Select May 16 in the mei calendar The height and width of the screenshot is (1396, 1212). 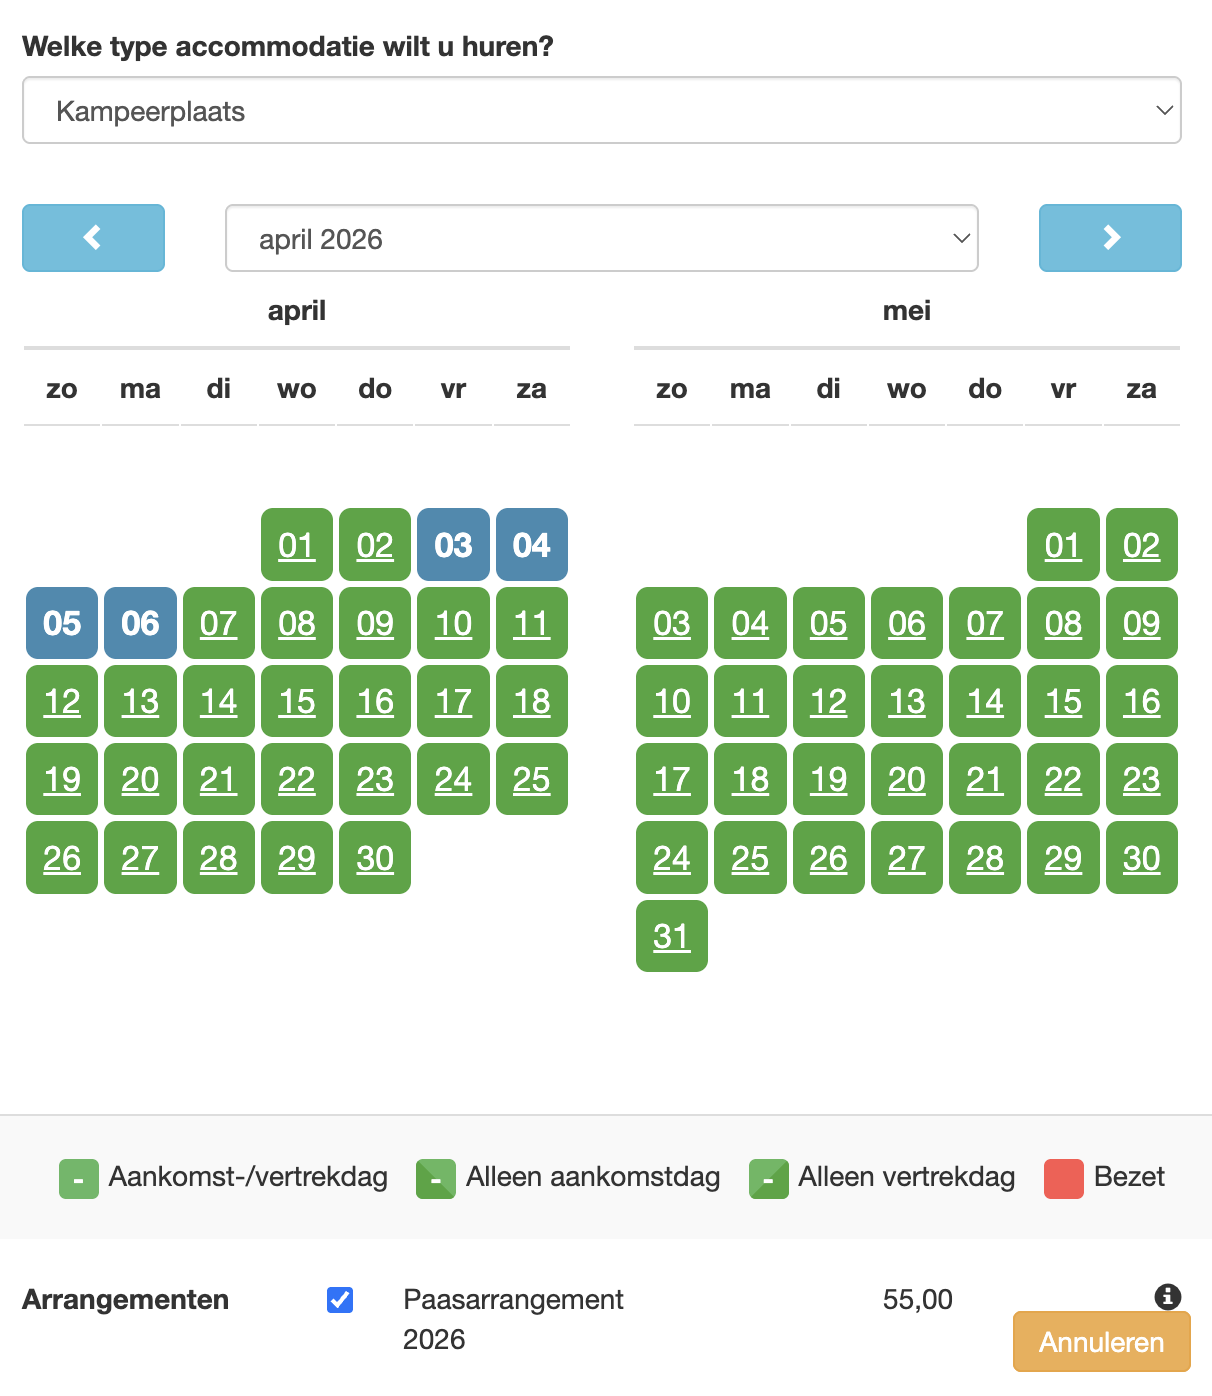pos(1141,701)
